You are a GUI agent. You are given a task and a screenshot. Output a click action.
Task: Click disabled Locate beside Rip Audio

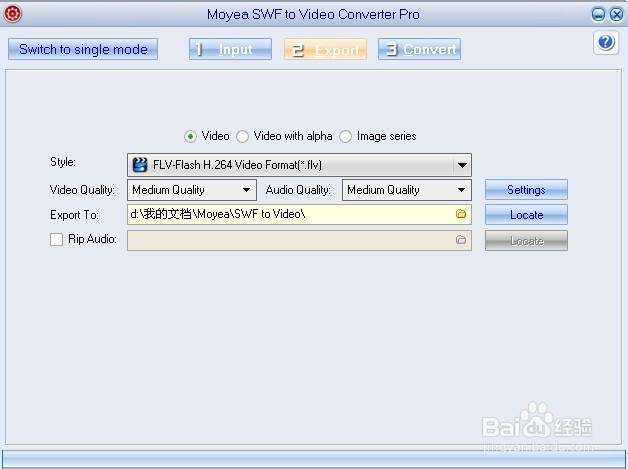(526, 240)
